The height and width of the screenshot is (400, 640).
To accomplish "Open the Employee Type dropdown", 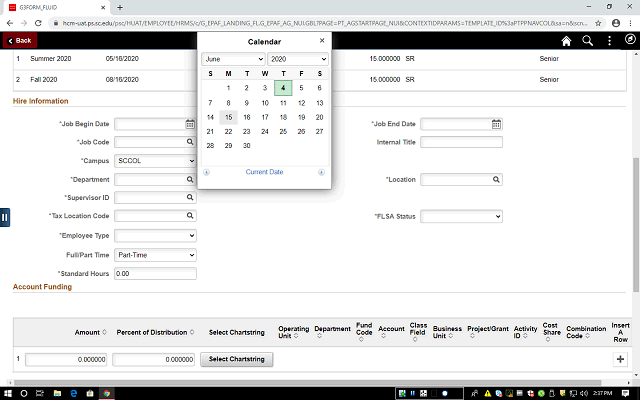I will point(155,236).
